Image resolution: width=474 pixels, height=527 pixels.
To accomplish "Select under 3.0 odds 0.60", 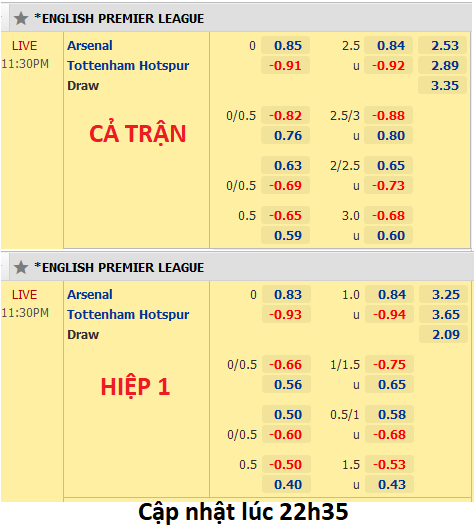I will pyautogui.click(x=389, y=235).
